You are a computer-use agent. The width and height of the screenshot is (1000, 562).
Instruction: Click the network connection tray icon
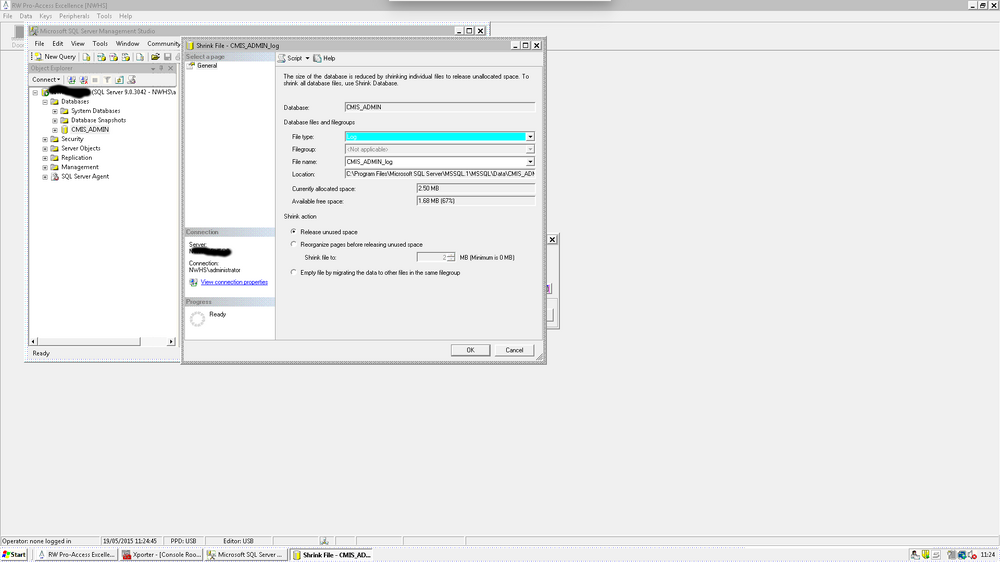pos(962,555)
